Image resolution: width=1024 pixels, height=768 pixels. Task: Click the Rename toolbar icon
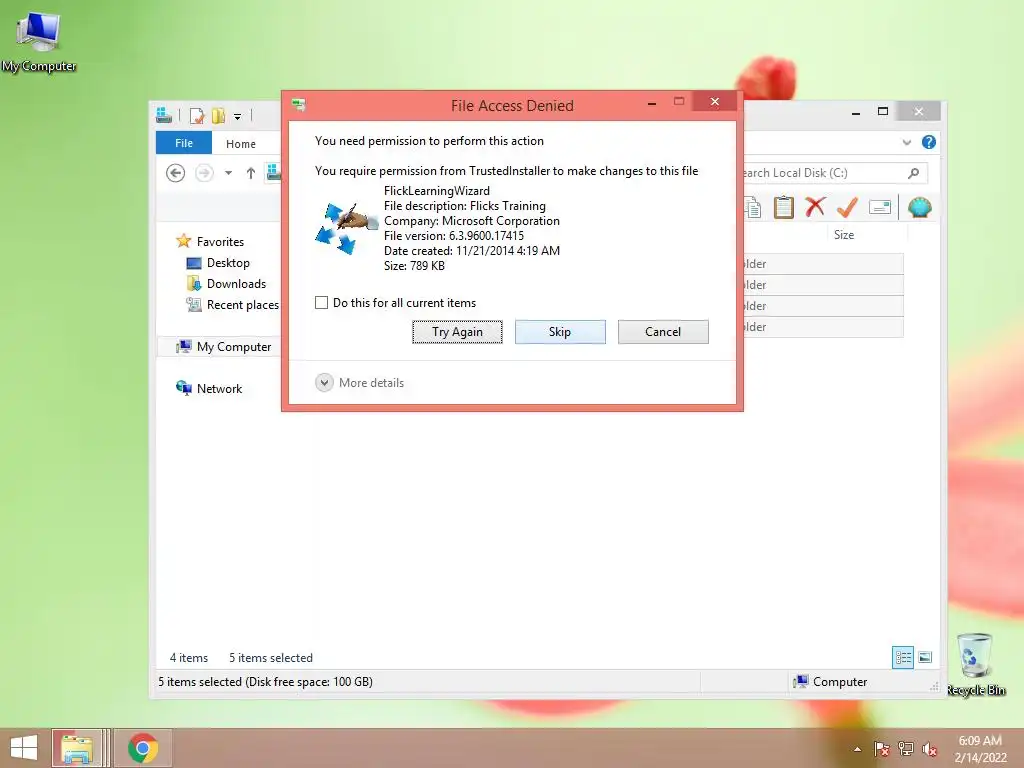(880, 208)
